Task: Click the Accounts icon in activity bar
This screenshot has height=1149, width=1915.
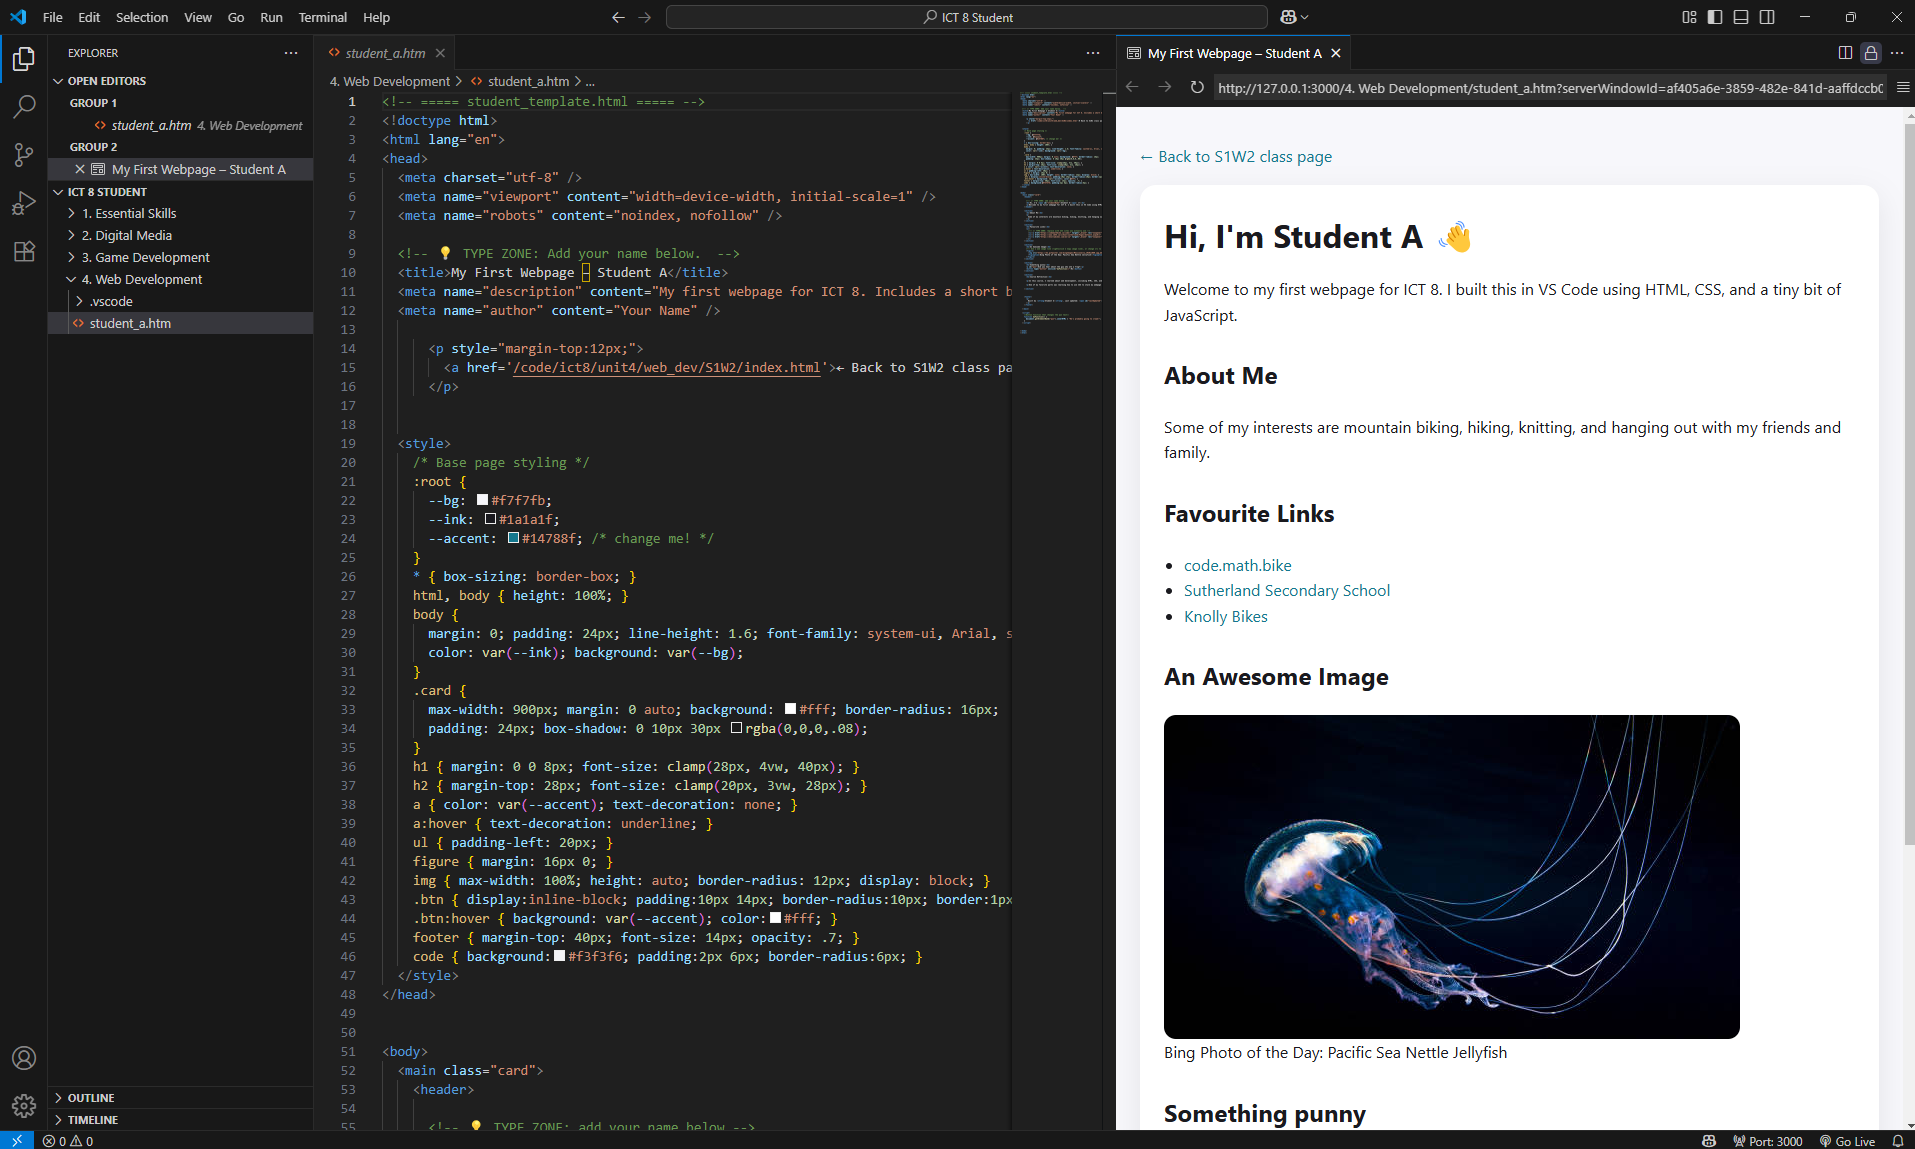Action: (x=24, y=1058)
